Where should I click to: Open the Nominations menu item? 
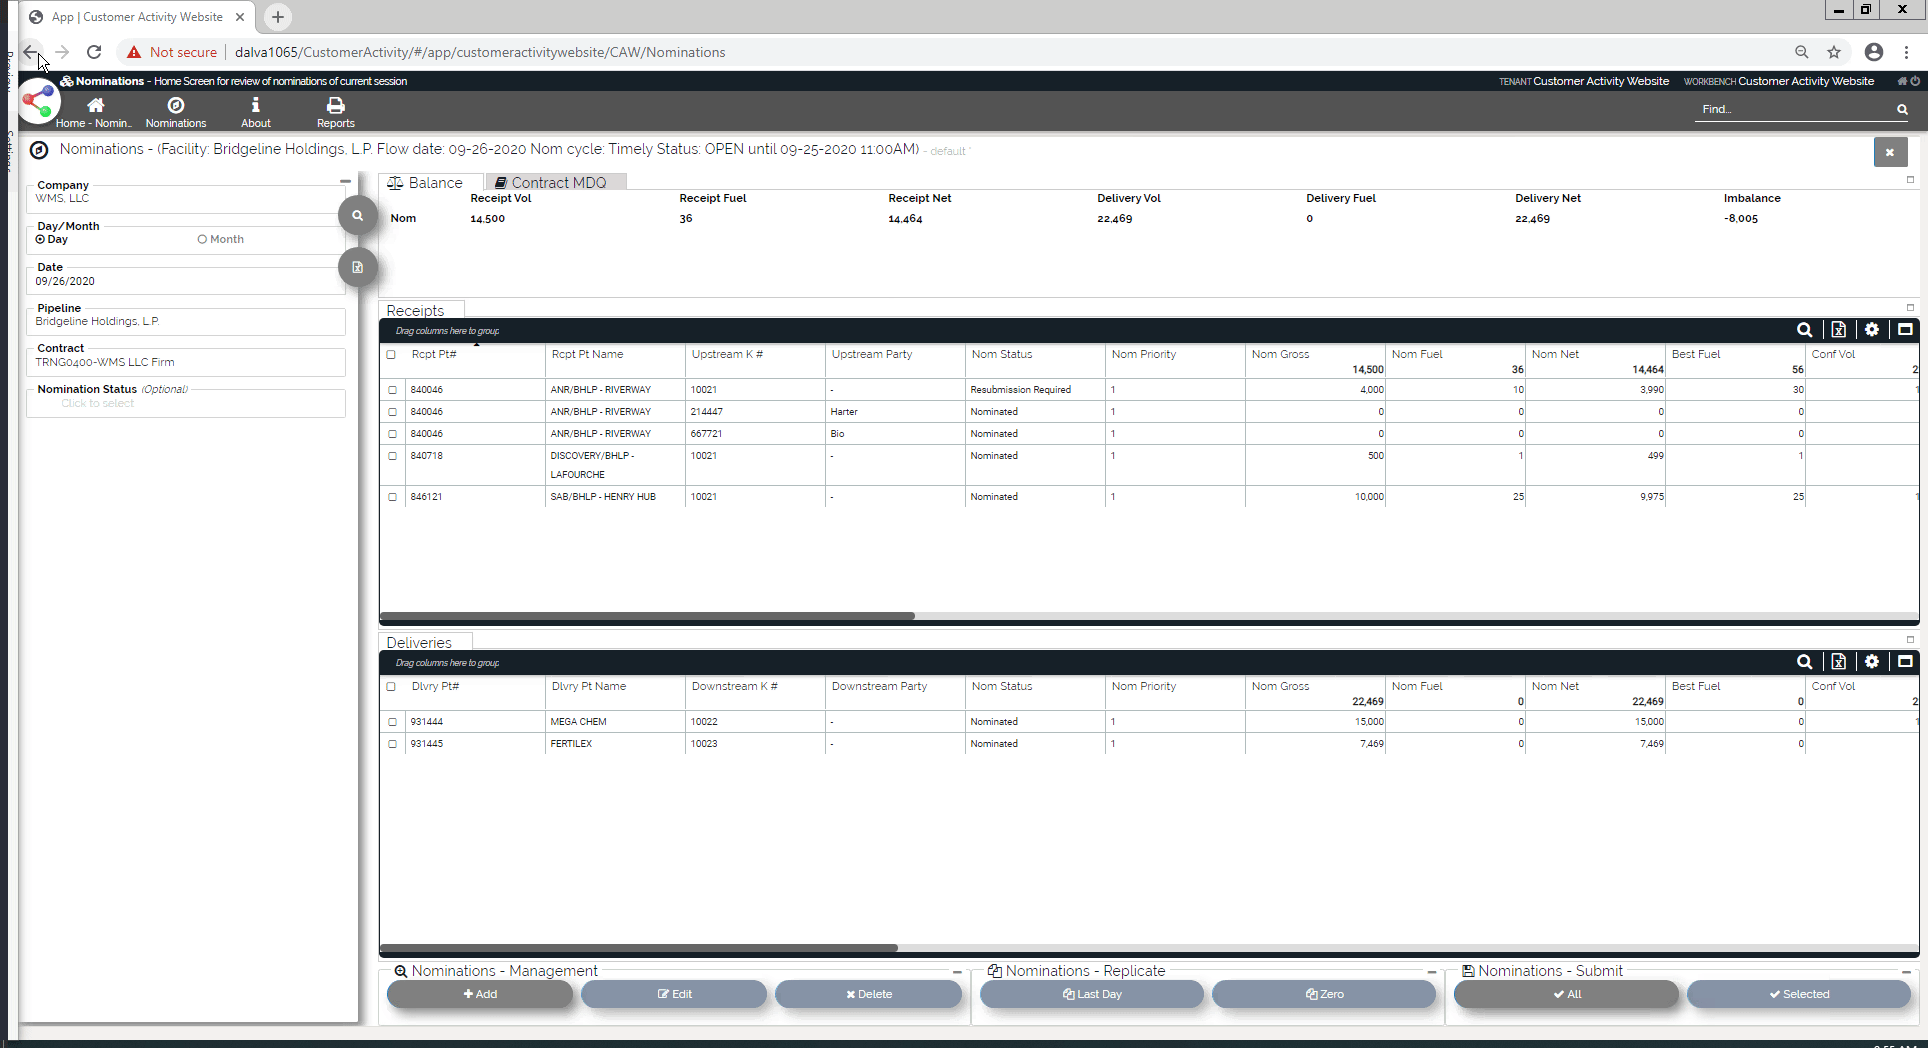click(x=175, y=112)
